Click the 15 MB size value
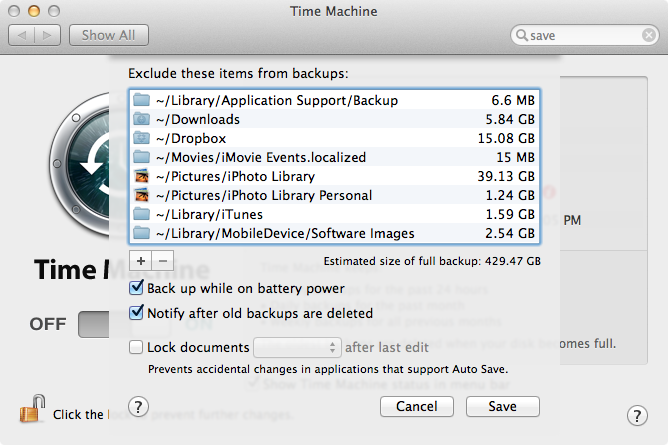 click(x=515, y=158)
